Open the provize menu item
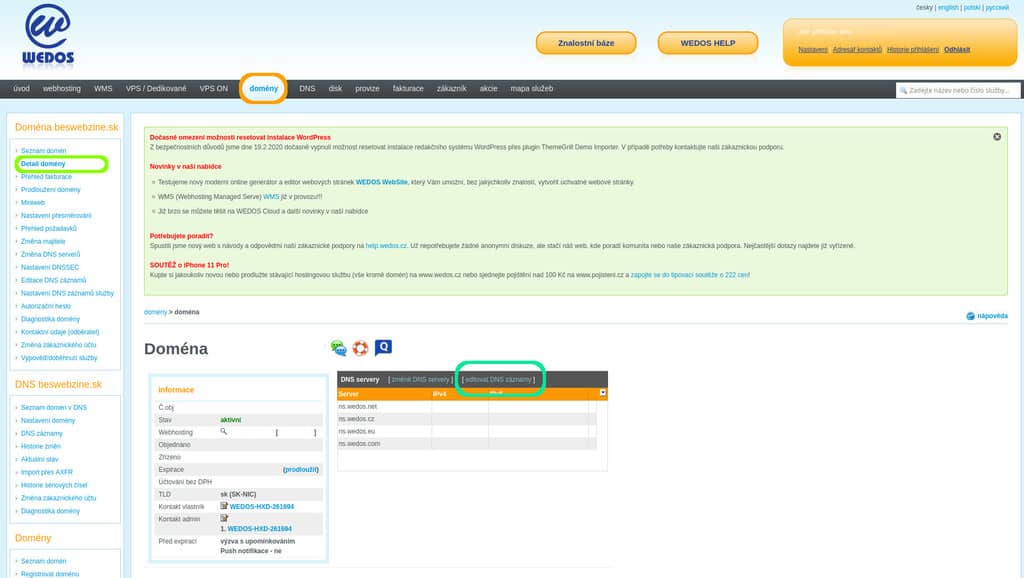1024x578 pixels. tap(367, 89)
